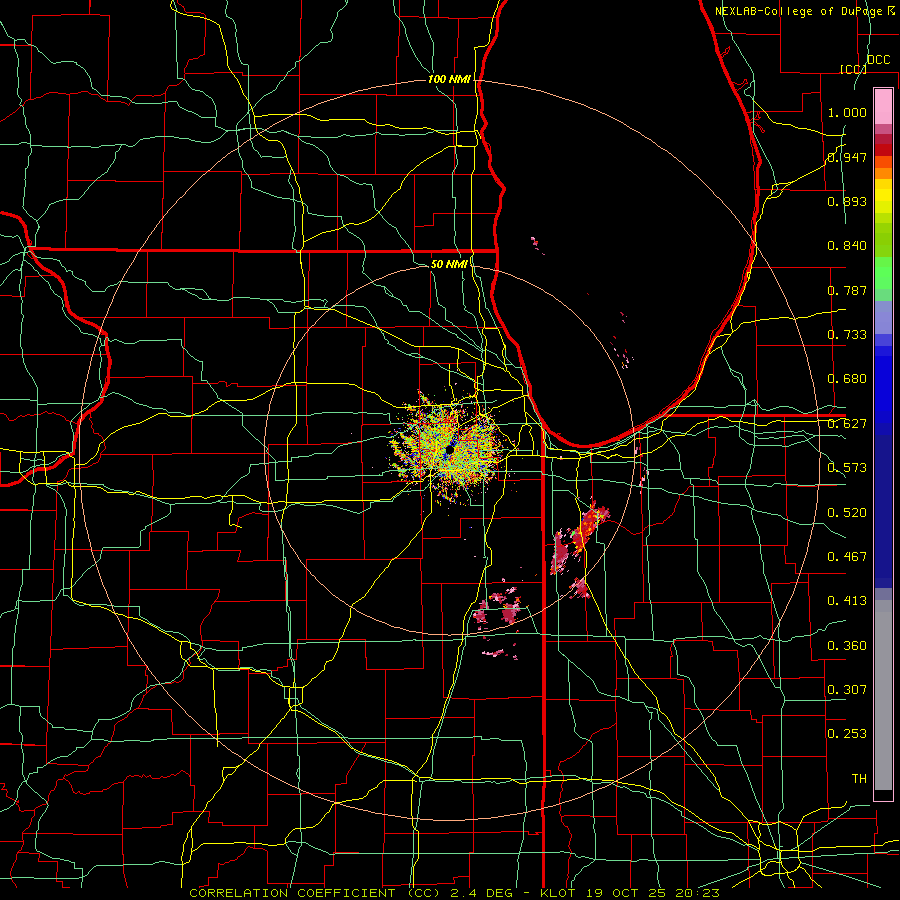This screenshot has height=900, width=900.
Task: Click the 0.307 scale value
Action: 847,690
